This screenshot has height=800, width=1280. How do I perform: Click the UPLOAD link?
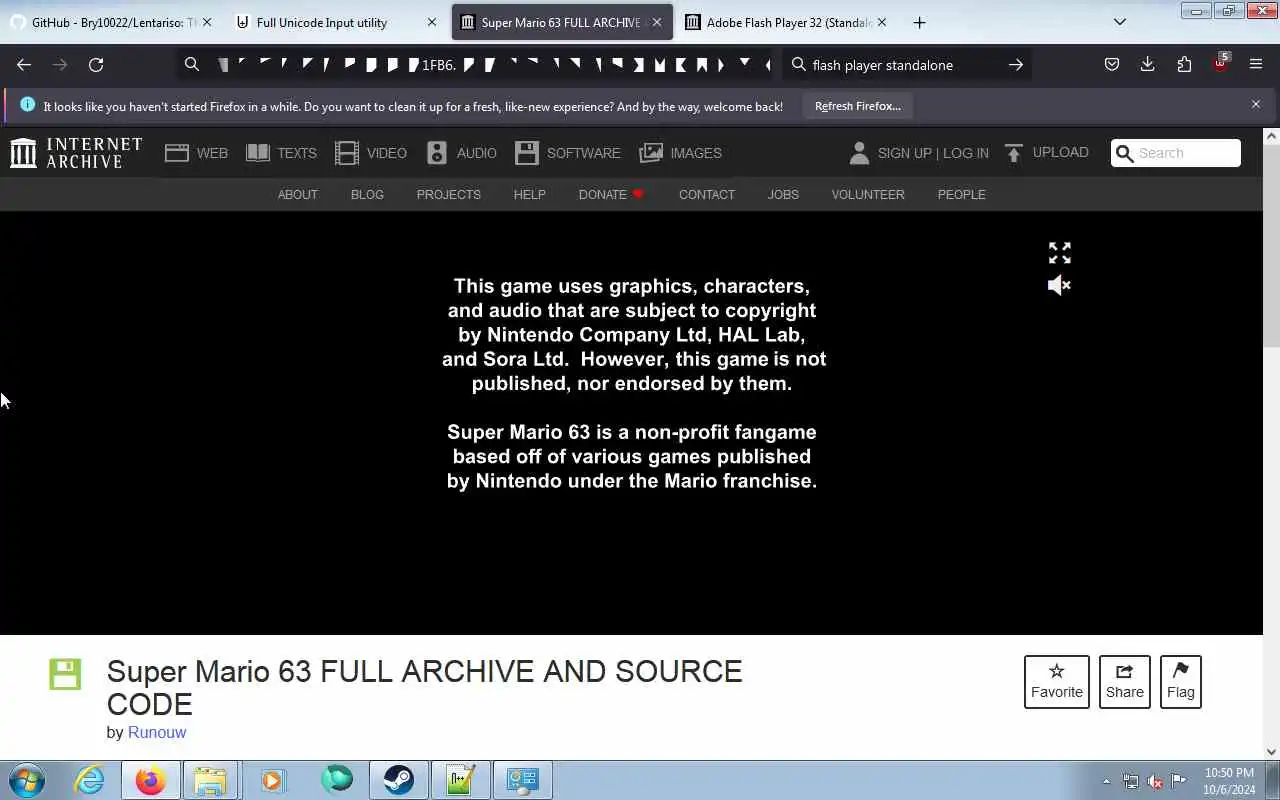[1060, 153]
